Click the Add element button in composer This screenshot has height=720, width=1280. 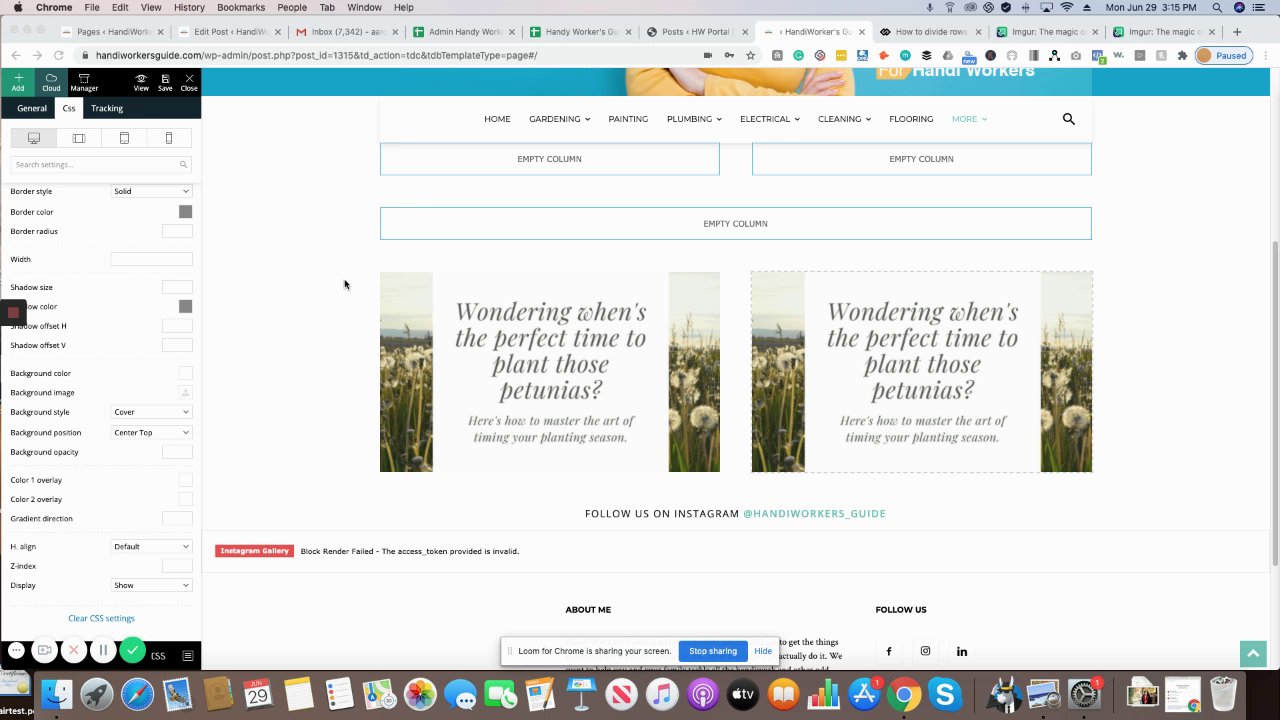[x=18, y=82]
